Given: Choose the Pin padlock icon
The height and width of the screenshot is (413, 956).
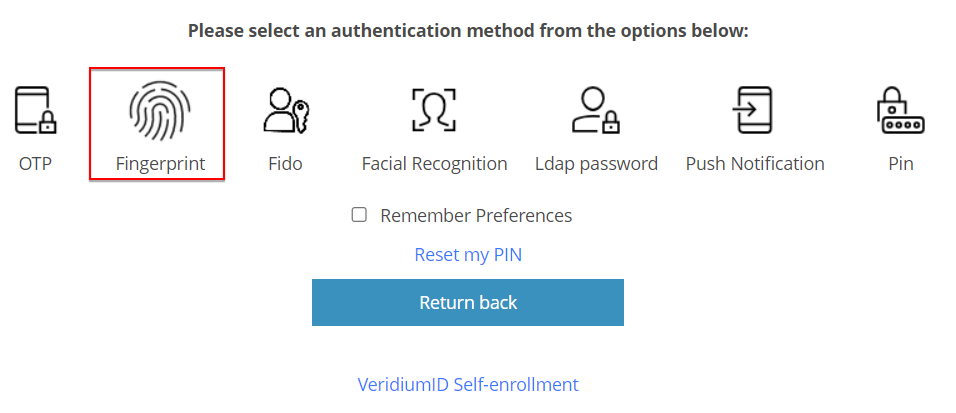Looking at the screenshot, I should point(900,110).
